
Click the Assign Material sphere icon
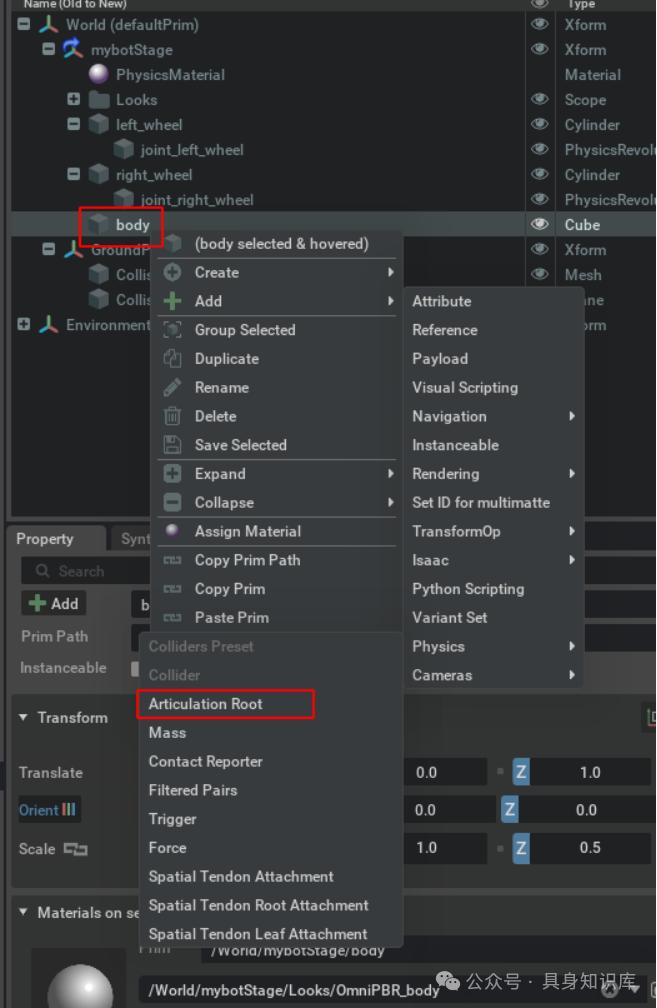[x=173, y=531]
